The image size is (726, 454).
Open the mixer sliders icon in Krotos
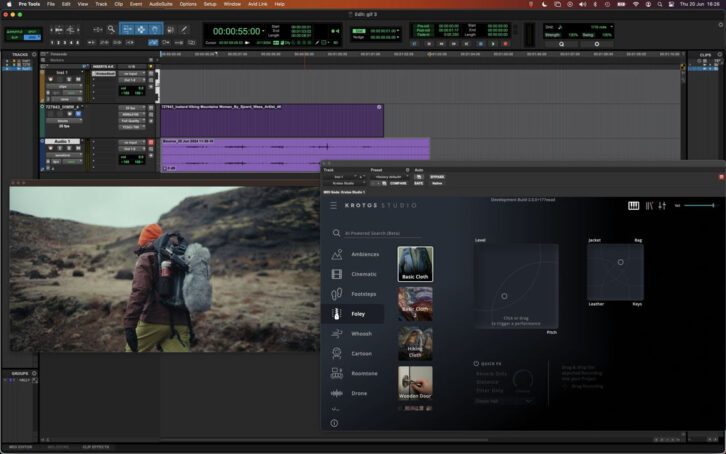pyautogui.click(x=662, y=206)
